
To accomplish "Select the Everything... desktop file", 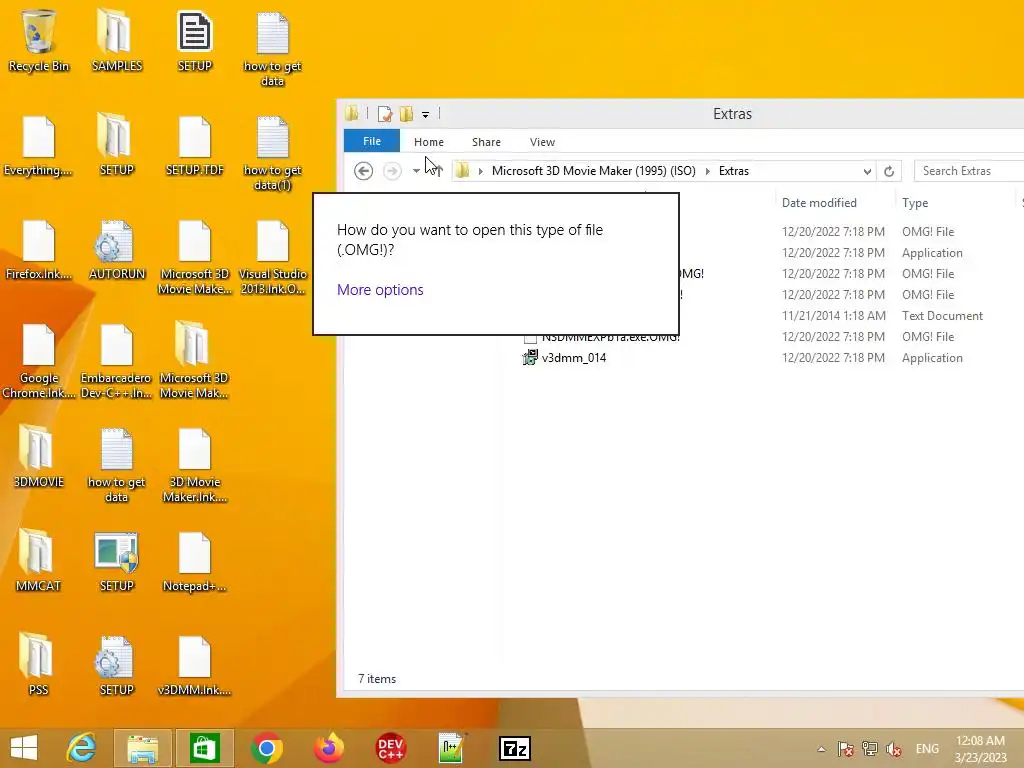I will [39, 145].
